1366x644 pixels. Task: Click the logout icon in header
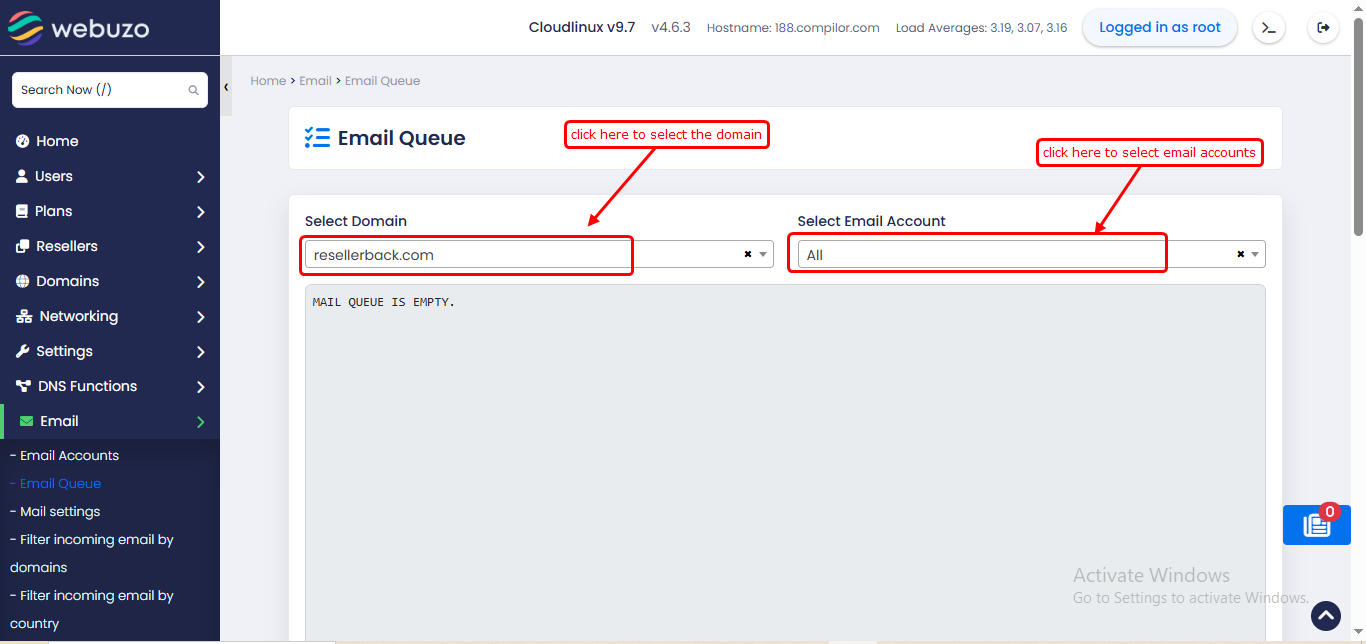click(1323, 28)
